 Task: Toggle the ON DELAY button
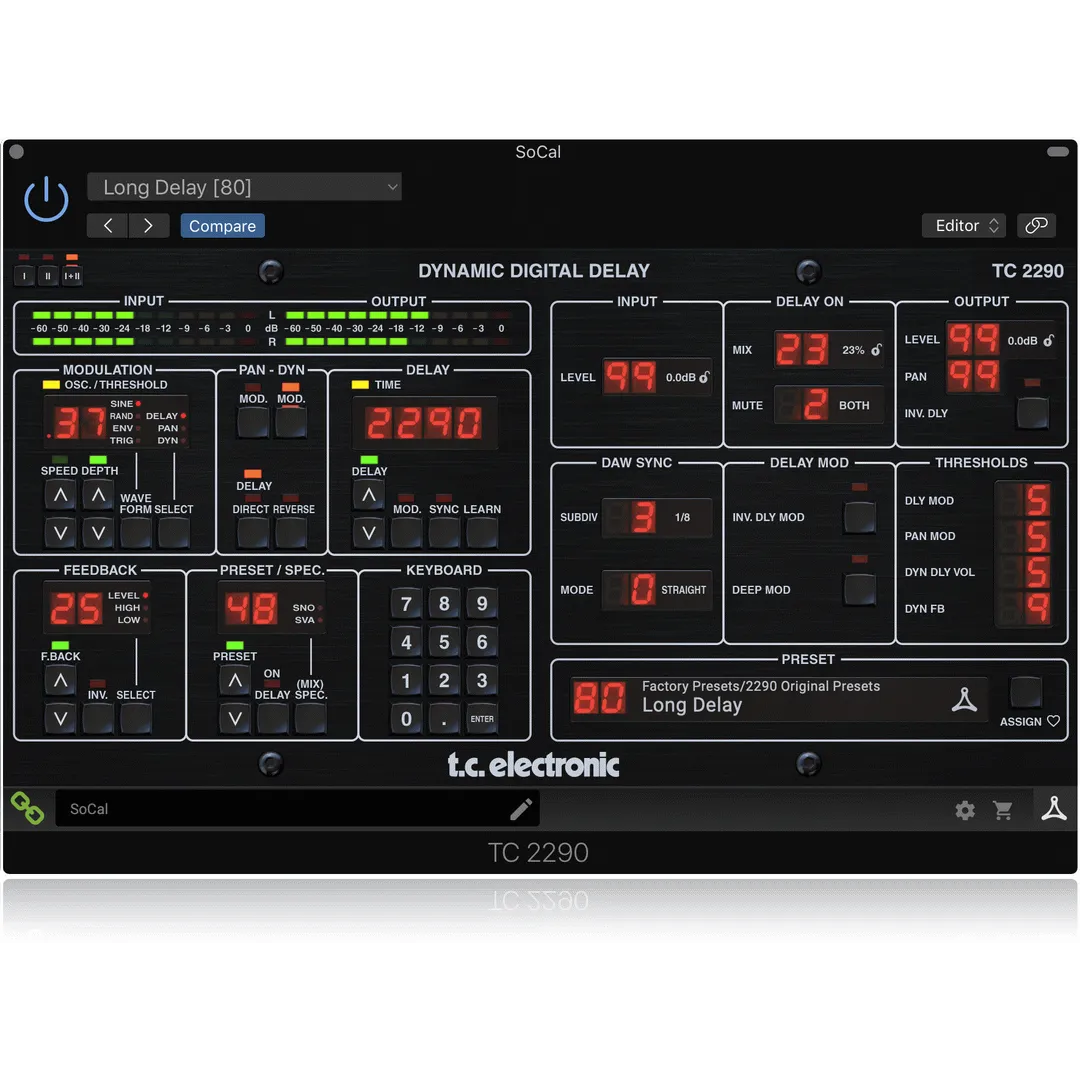[x=273, y=718]
